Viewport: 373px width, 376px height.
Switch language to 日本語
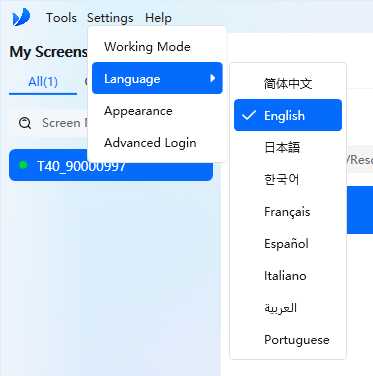point(288,147)
